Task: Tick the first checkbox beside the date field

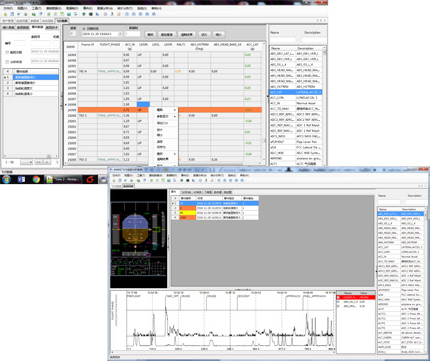Action: 7,52
